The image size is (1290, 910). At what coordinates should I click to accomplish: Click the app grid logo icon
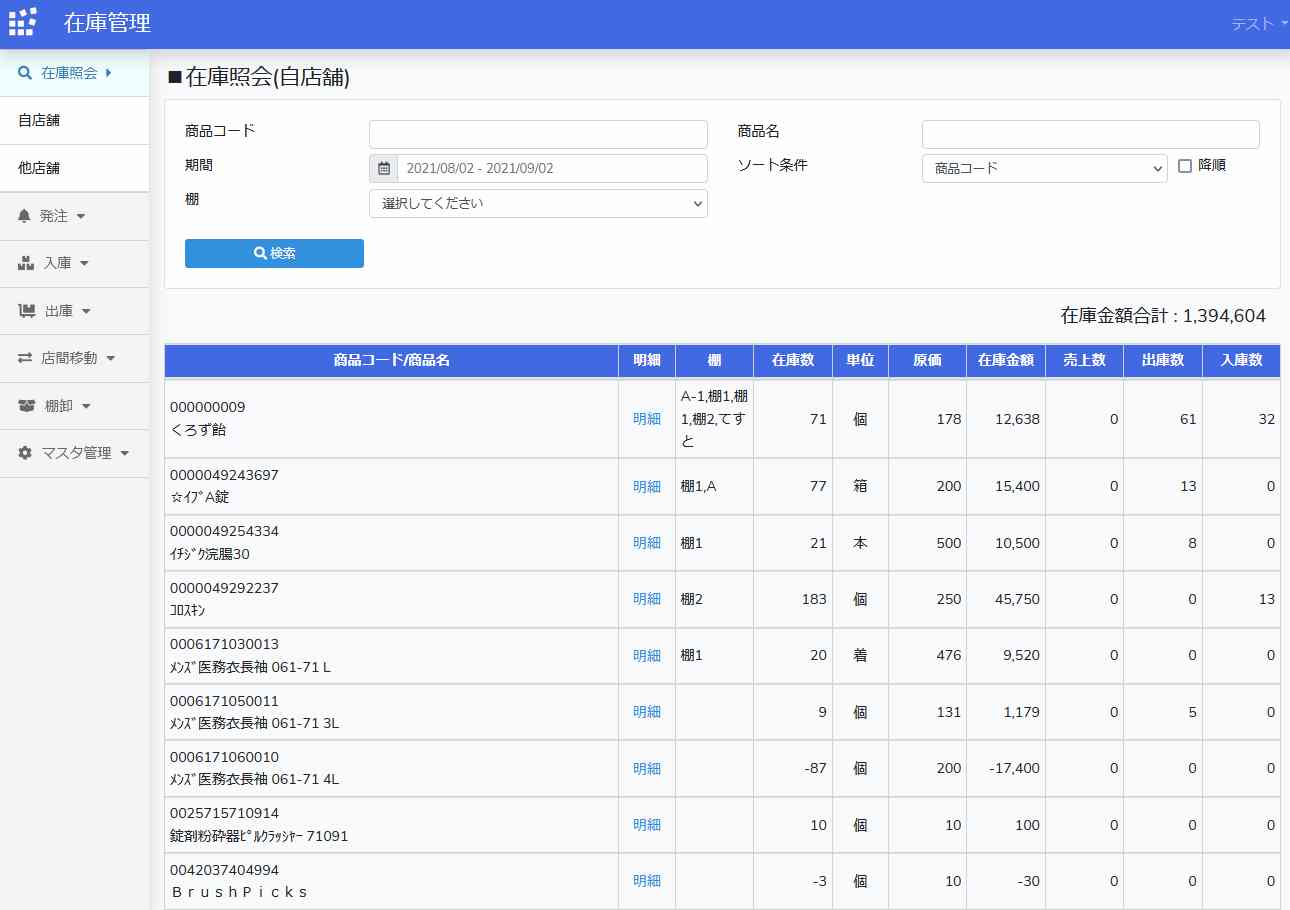(x=23, y=22)
